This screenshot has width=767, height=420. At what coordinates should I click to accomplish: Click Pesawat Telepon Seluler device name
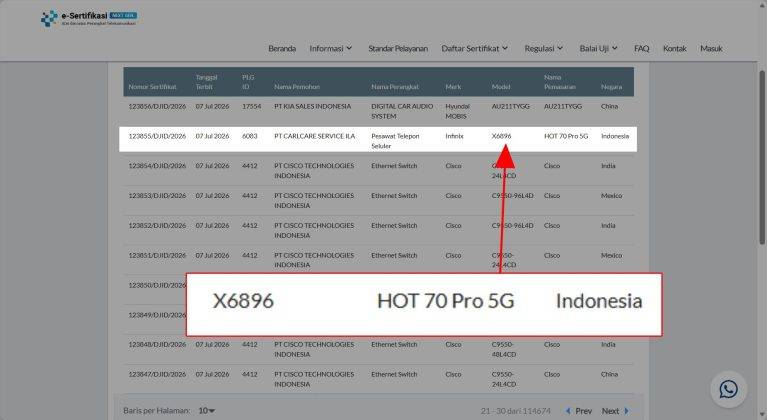[x=395, y=141]
